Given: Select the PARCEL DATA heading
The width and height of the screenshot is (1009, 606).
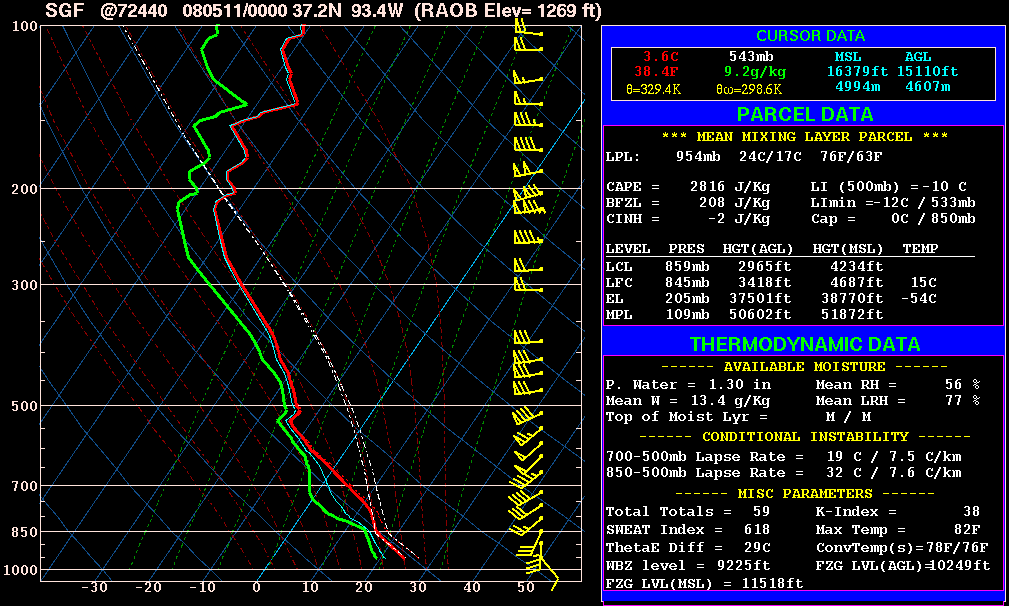Looking at the screenshot, I should pyautogui.click(x=802, y=114).
